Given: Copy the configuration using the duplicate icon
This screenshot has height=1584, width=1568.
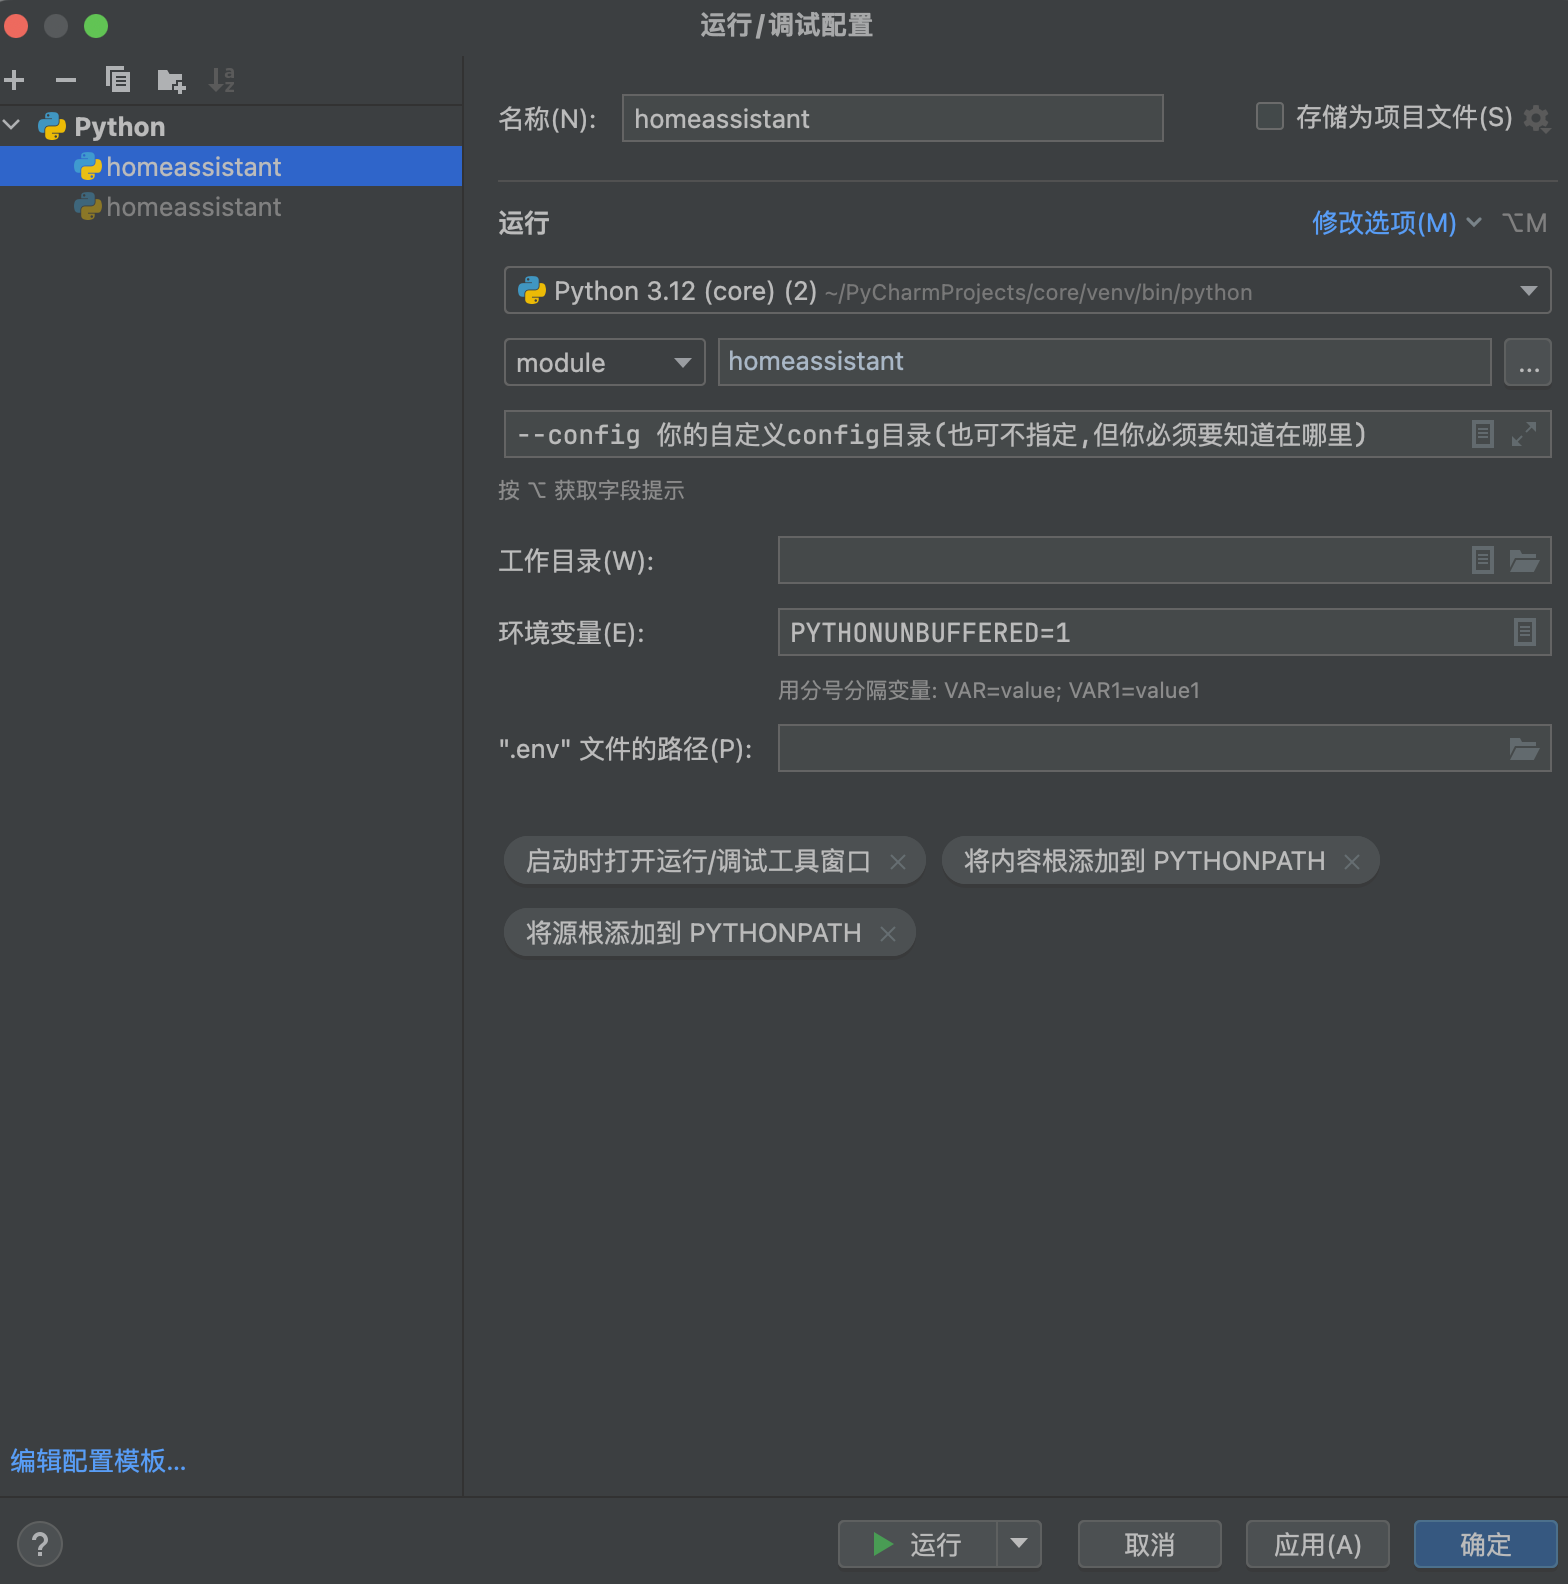Looking at the screenshot, I should pos(118,80).
